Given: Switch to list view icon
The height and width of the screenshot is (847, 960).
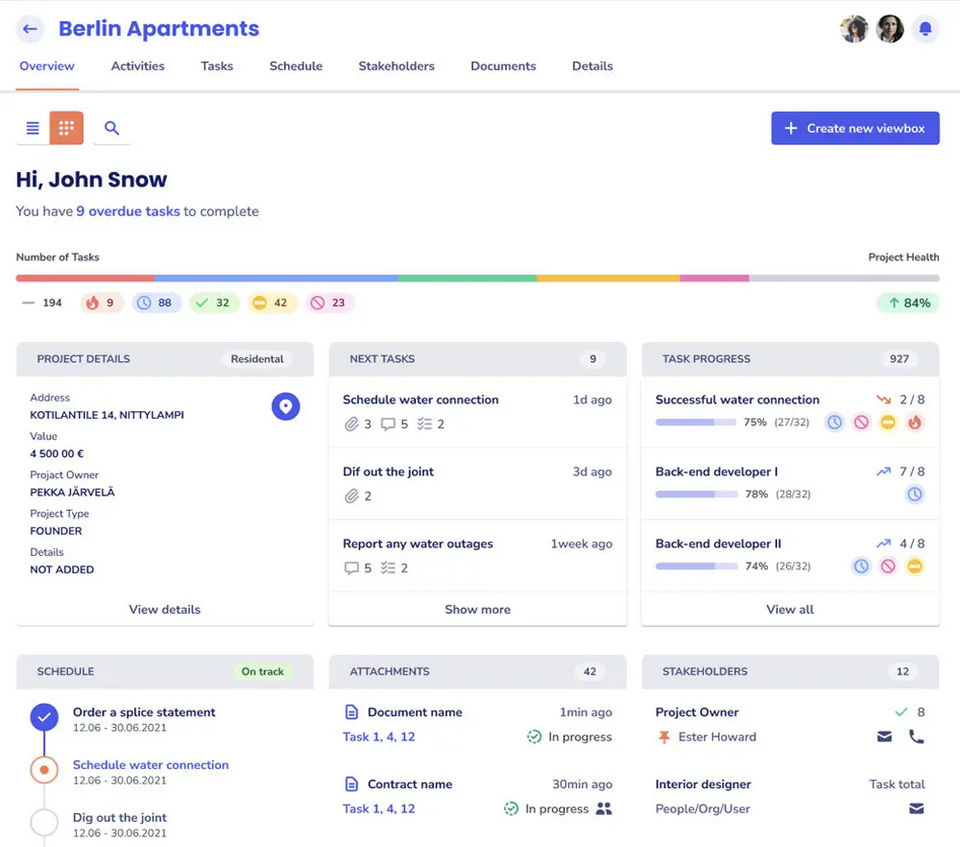Looking at the screenshot, I should tap(32, 128).
